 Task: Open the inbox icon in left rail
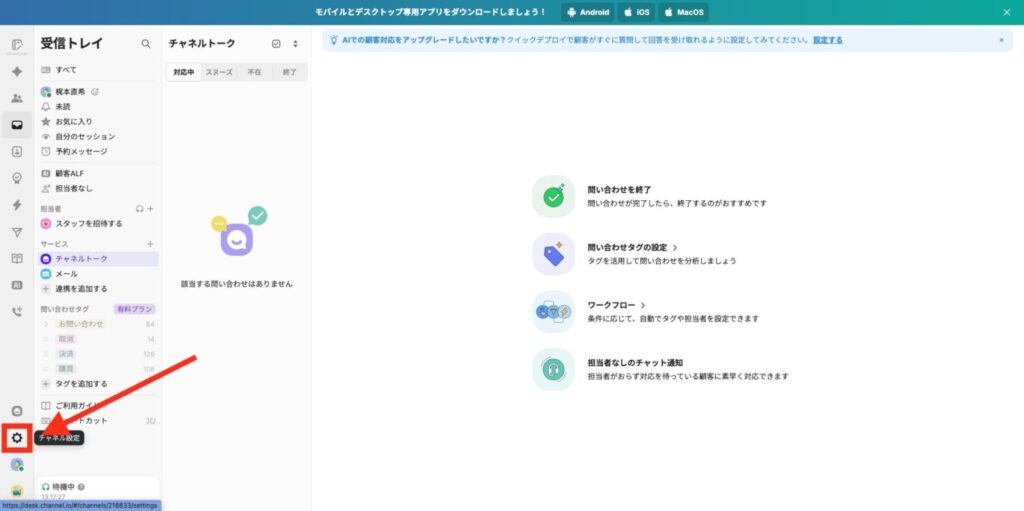pyautogui.click(x=17, y=125)
